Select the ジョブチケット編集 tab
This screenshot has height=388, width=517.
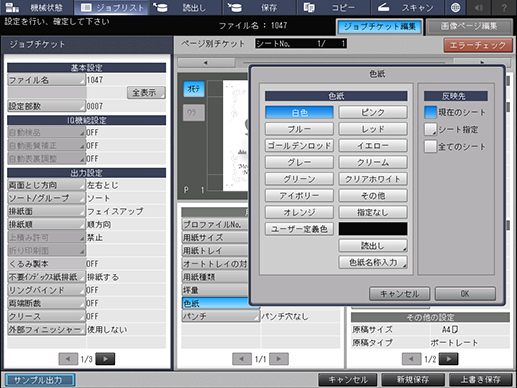coord(380,27)
